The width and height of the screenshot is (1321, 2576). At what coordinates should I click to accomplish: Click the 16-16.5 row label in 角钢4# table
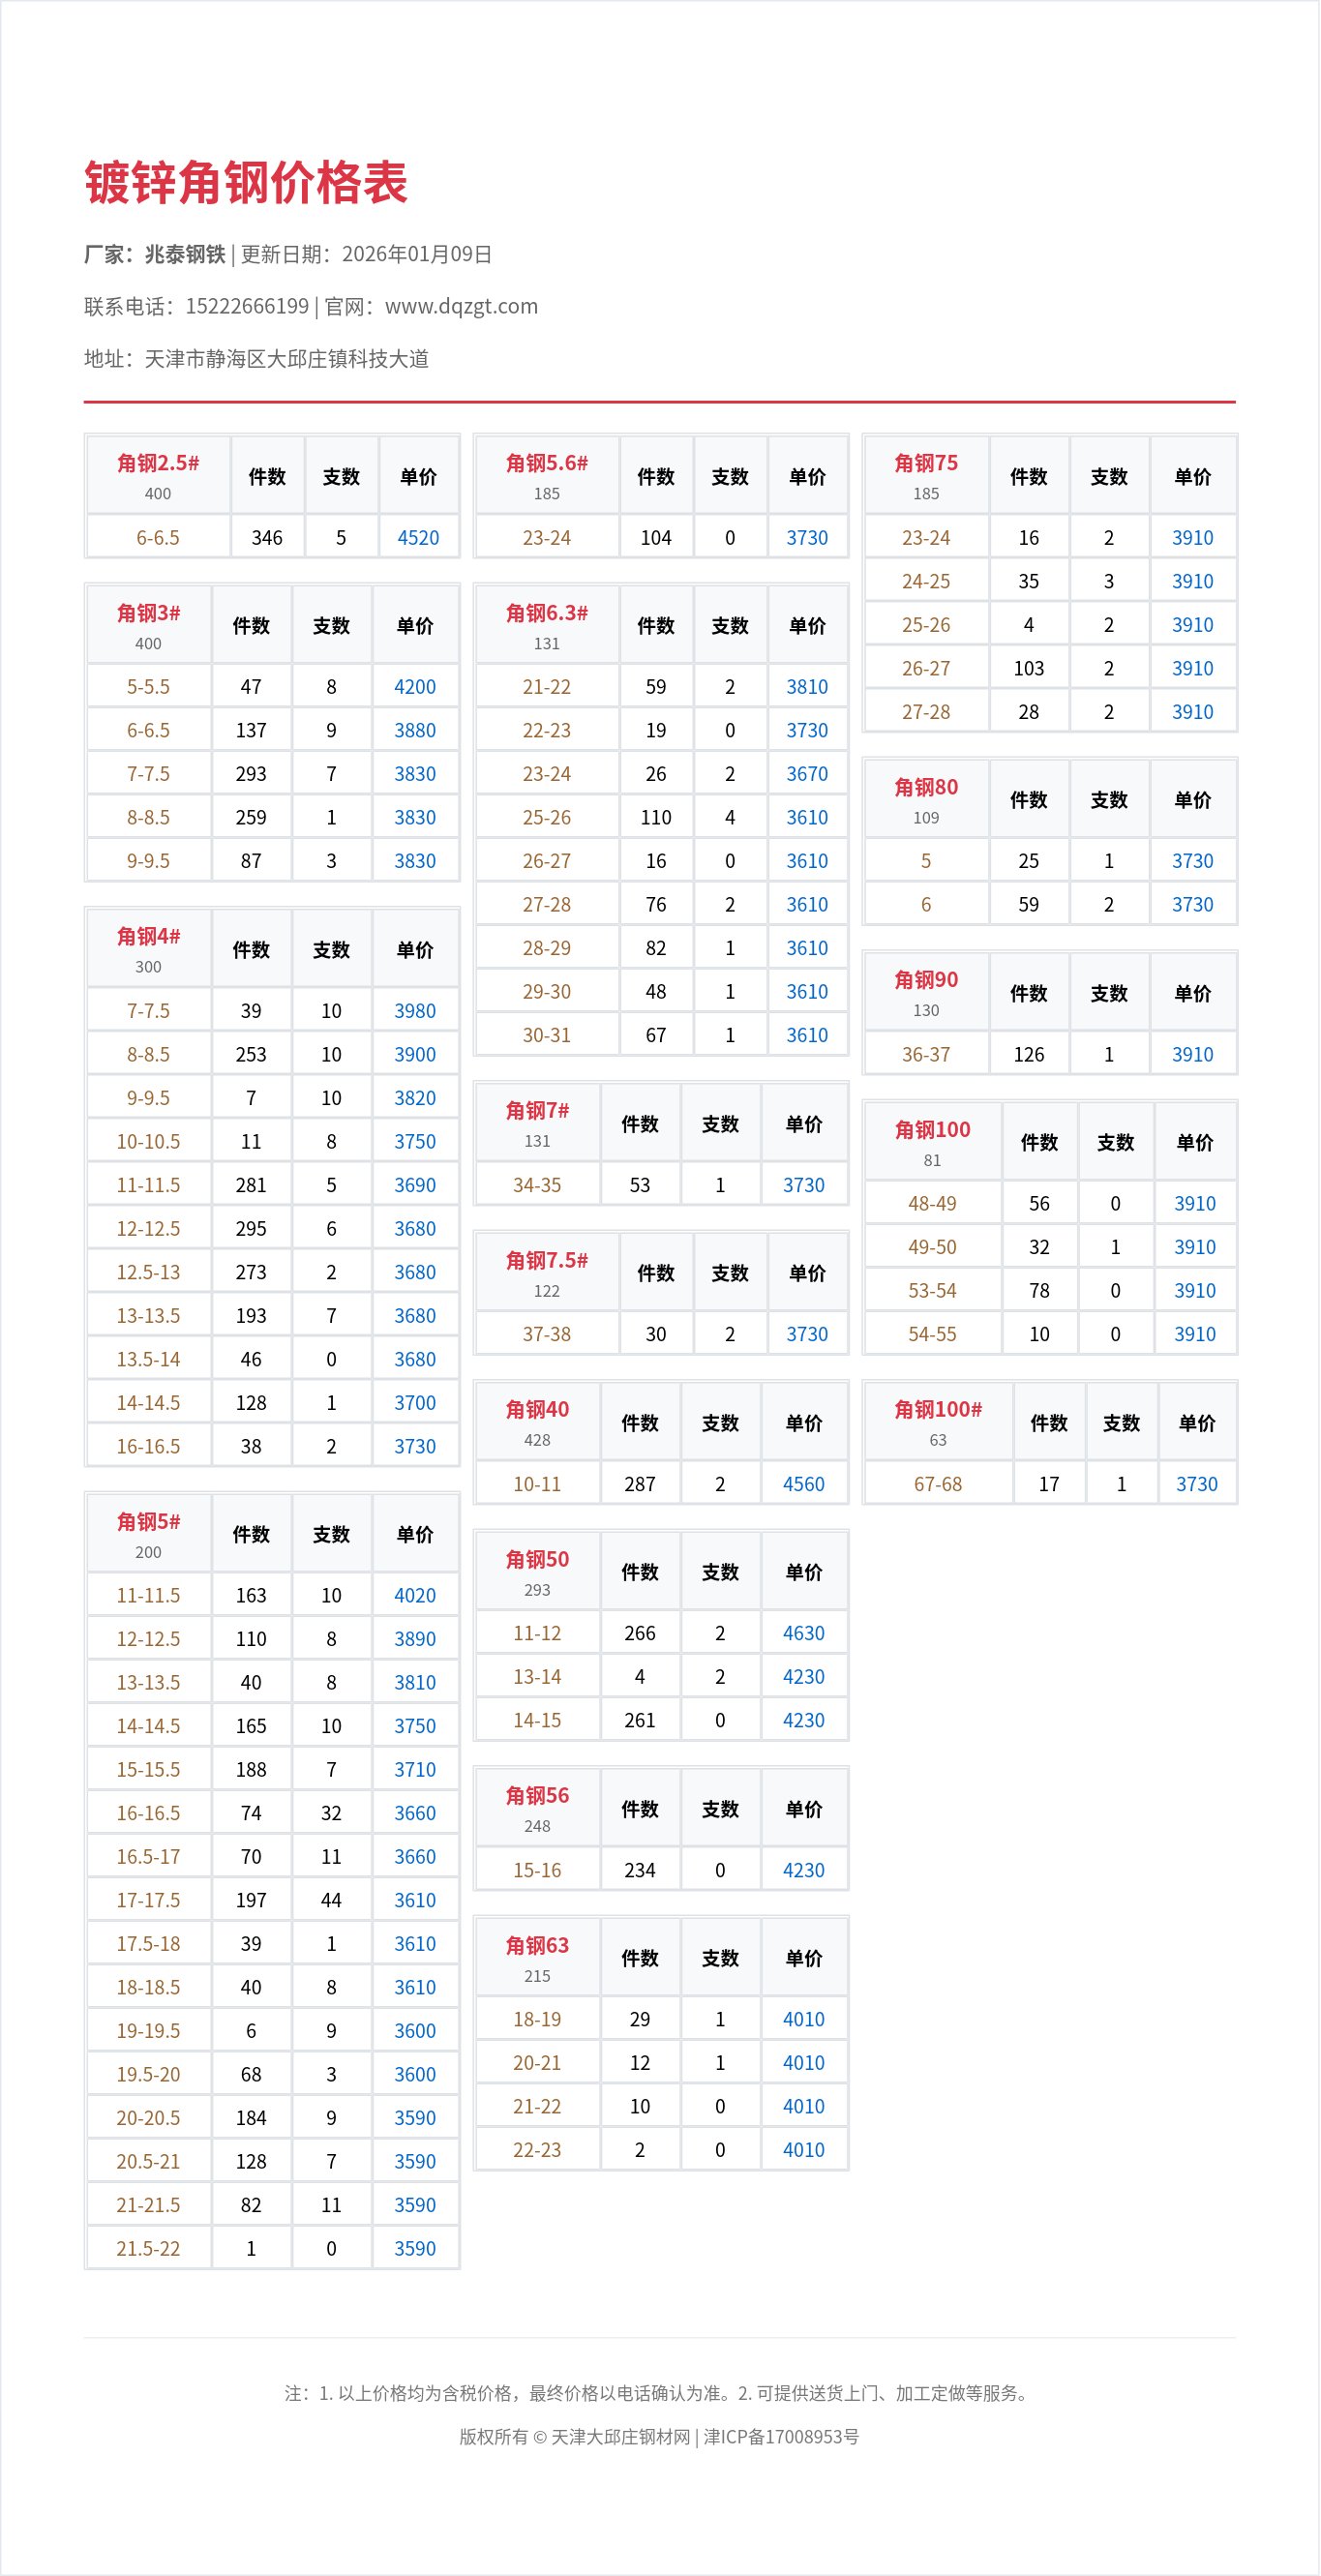click(148, 1447)
